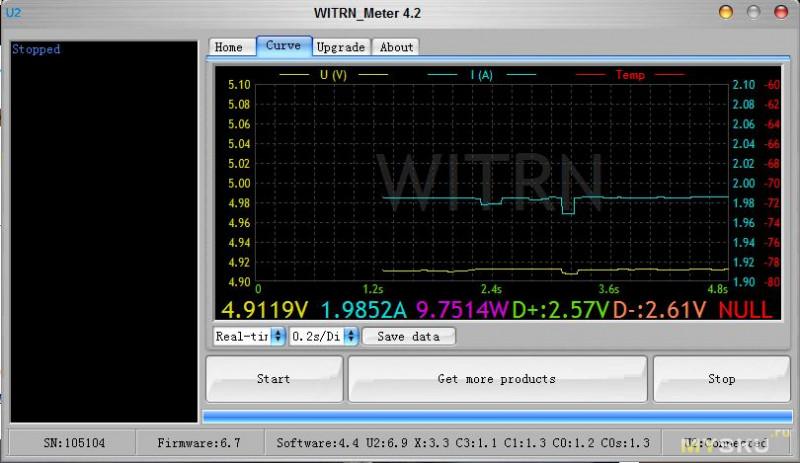Click the SN:105104 status entry
Screen dimensions: 800x463
click(74, 443)
